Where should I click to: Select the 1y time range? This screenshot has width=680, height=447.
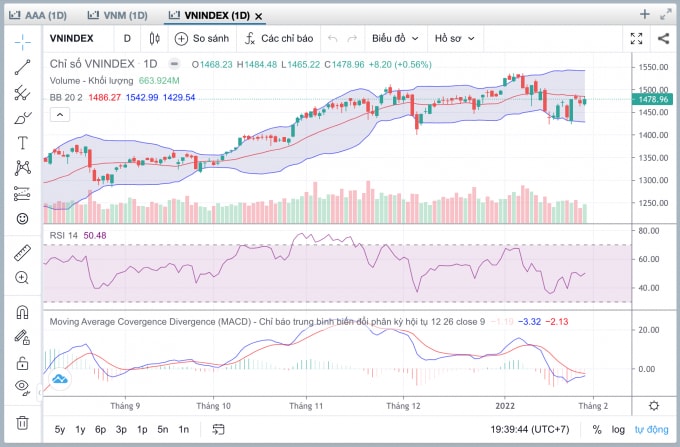point(80,430)
